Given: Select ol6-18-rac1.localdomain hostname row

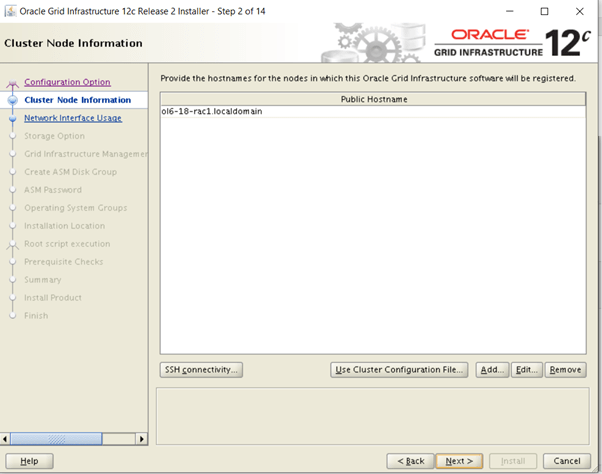Looking at the screenshot, I should click(212, 111).
